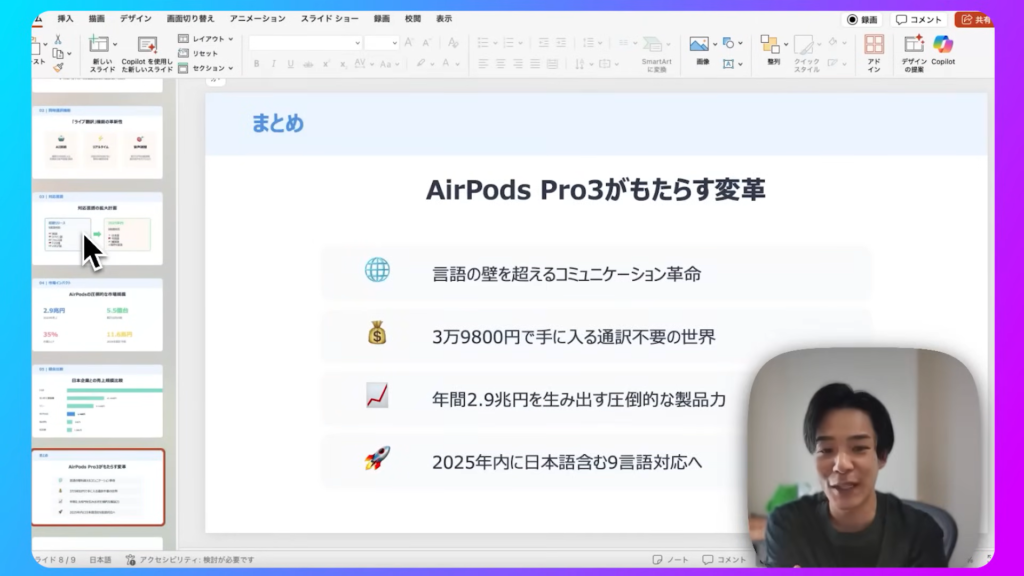Image resolution: width=1024 pixels, height=576 pixels.
Task: Click the Copy icon in the ribbon
Action: [x=58, y=54]
